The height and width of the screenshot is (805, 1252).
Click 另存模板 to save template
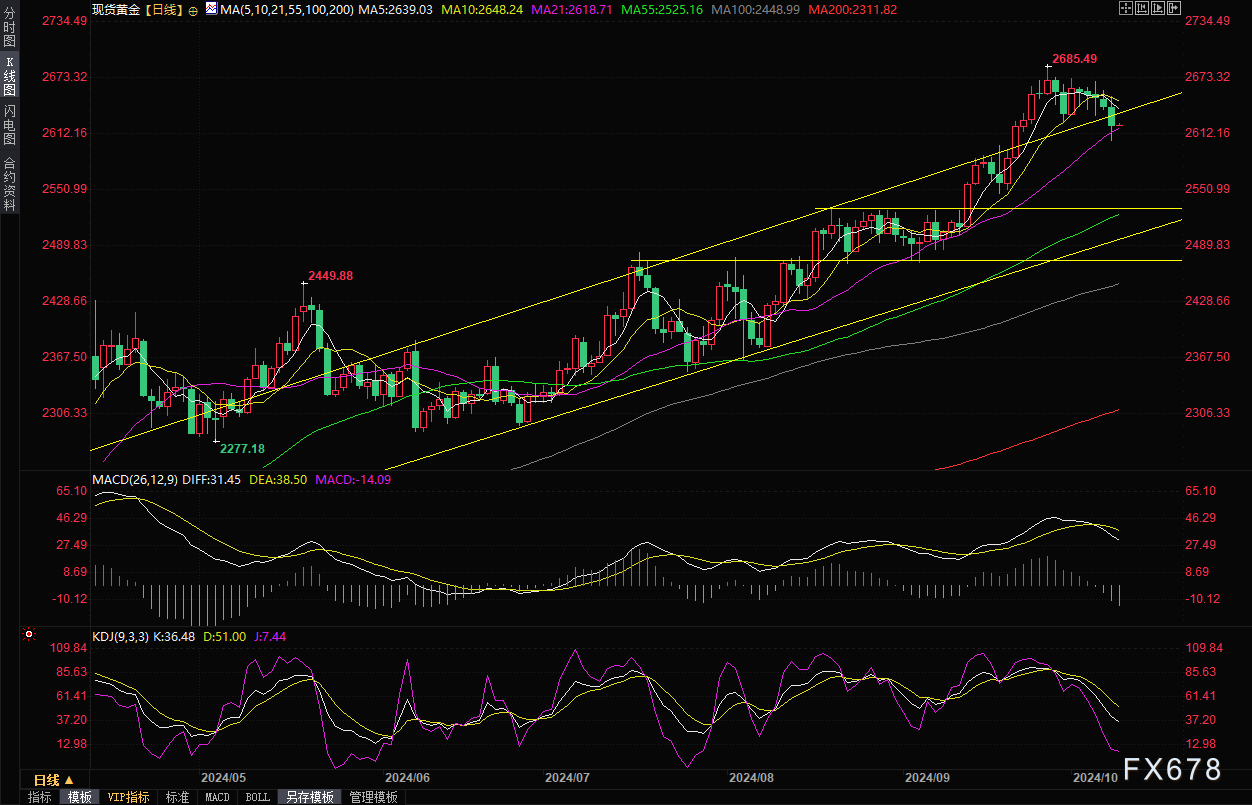pyautogui.click(x=309, y=797)
